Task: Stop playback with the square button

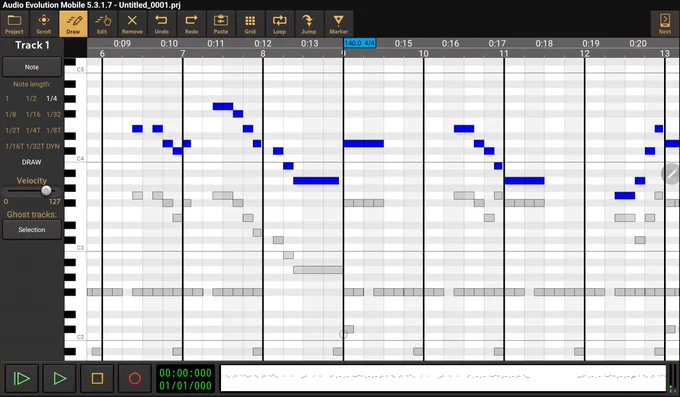Action: click(x=97, y=379)
